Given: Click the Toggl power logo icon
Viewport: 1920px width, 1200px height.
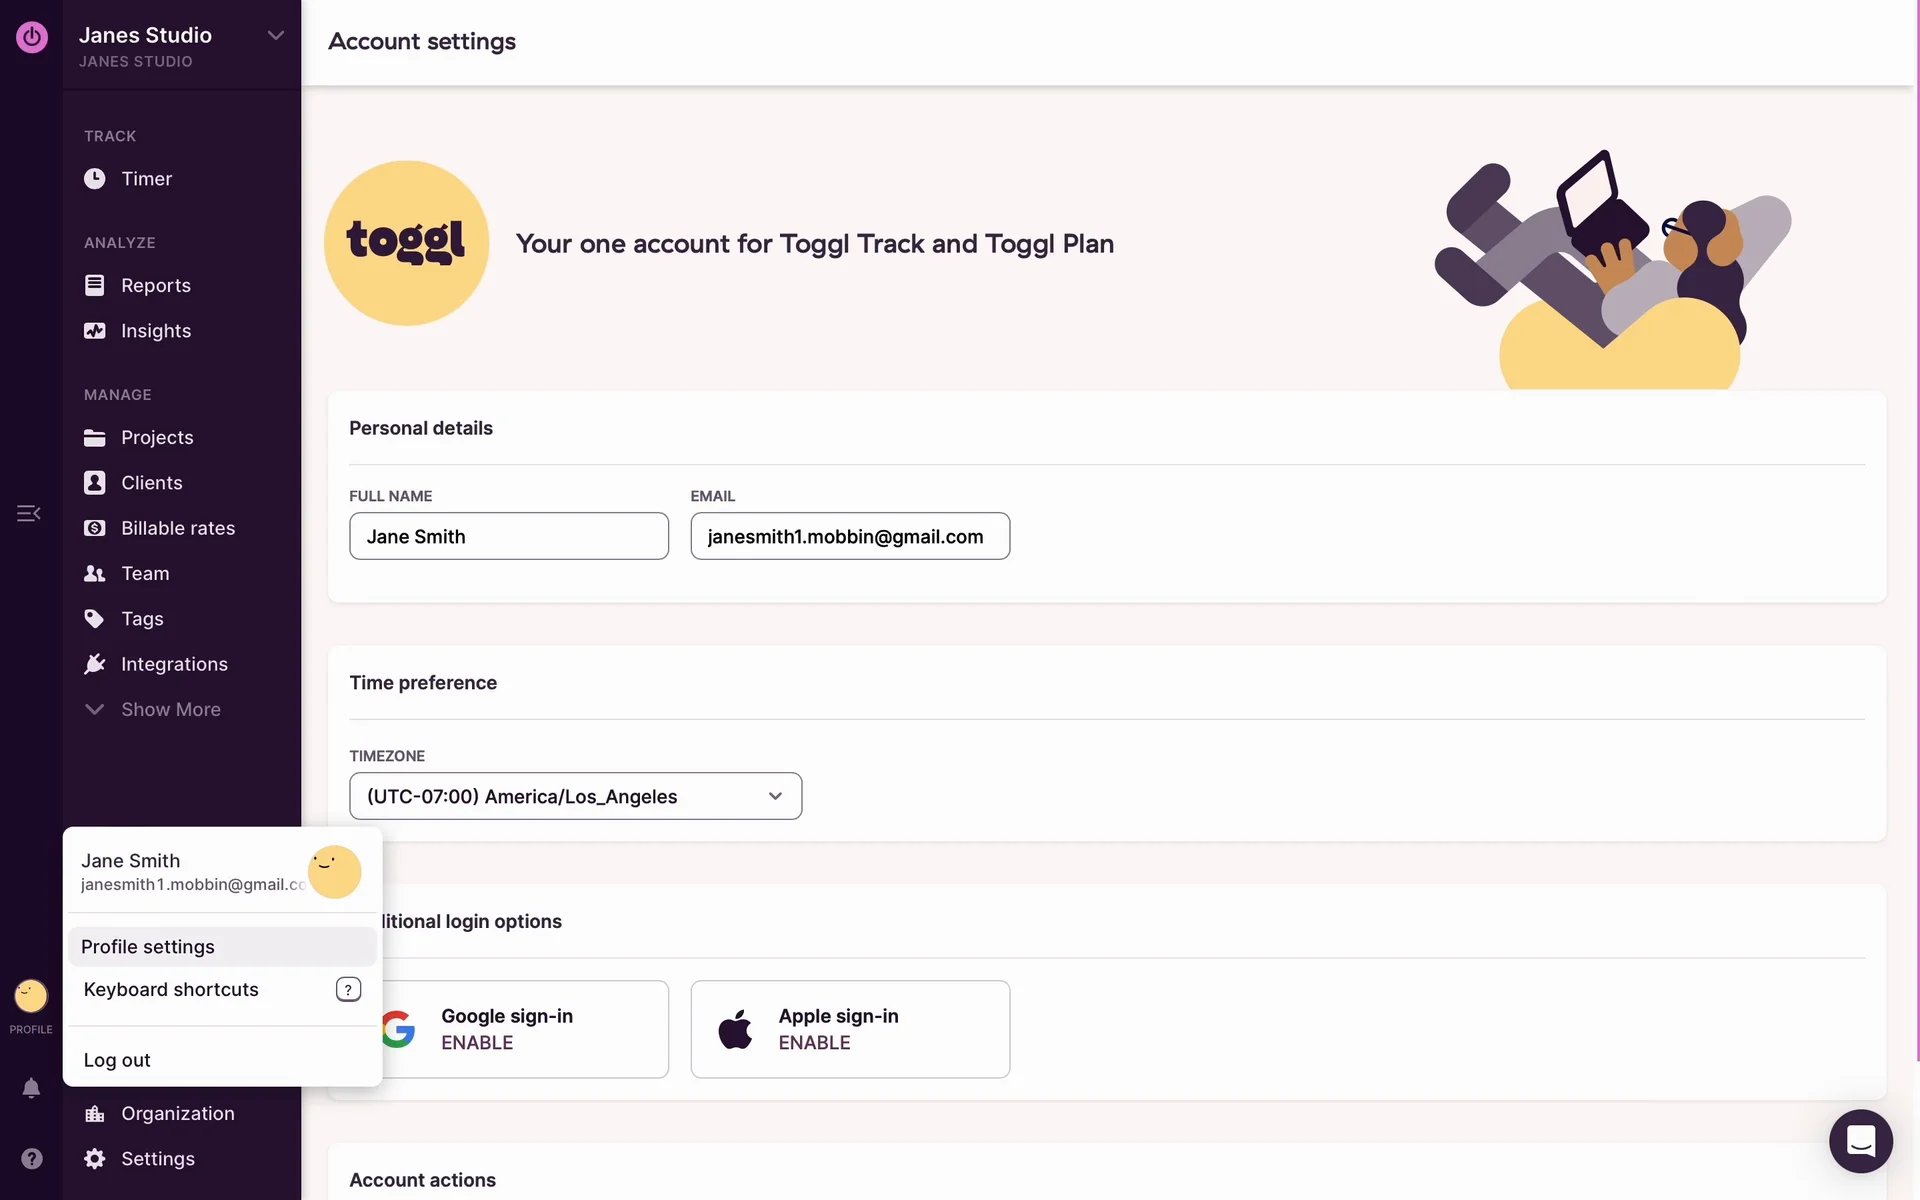Looking at the screenshot, I should (31, 38).
